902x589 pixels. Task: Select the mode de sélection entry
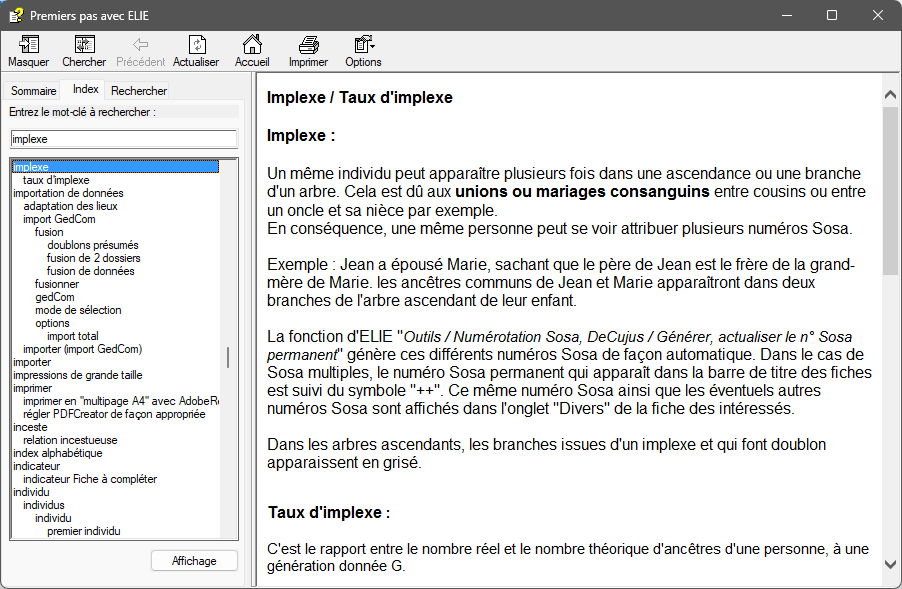pyautogui.click(x=78, y=310)
